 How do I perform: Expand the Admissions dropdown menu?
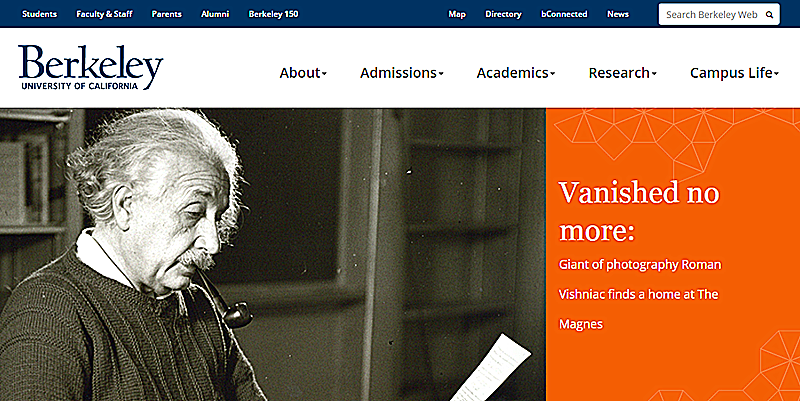[402, 73]
